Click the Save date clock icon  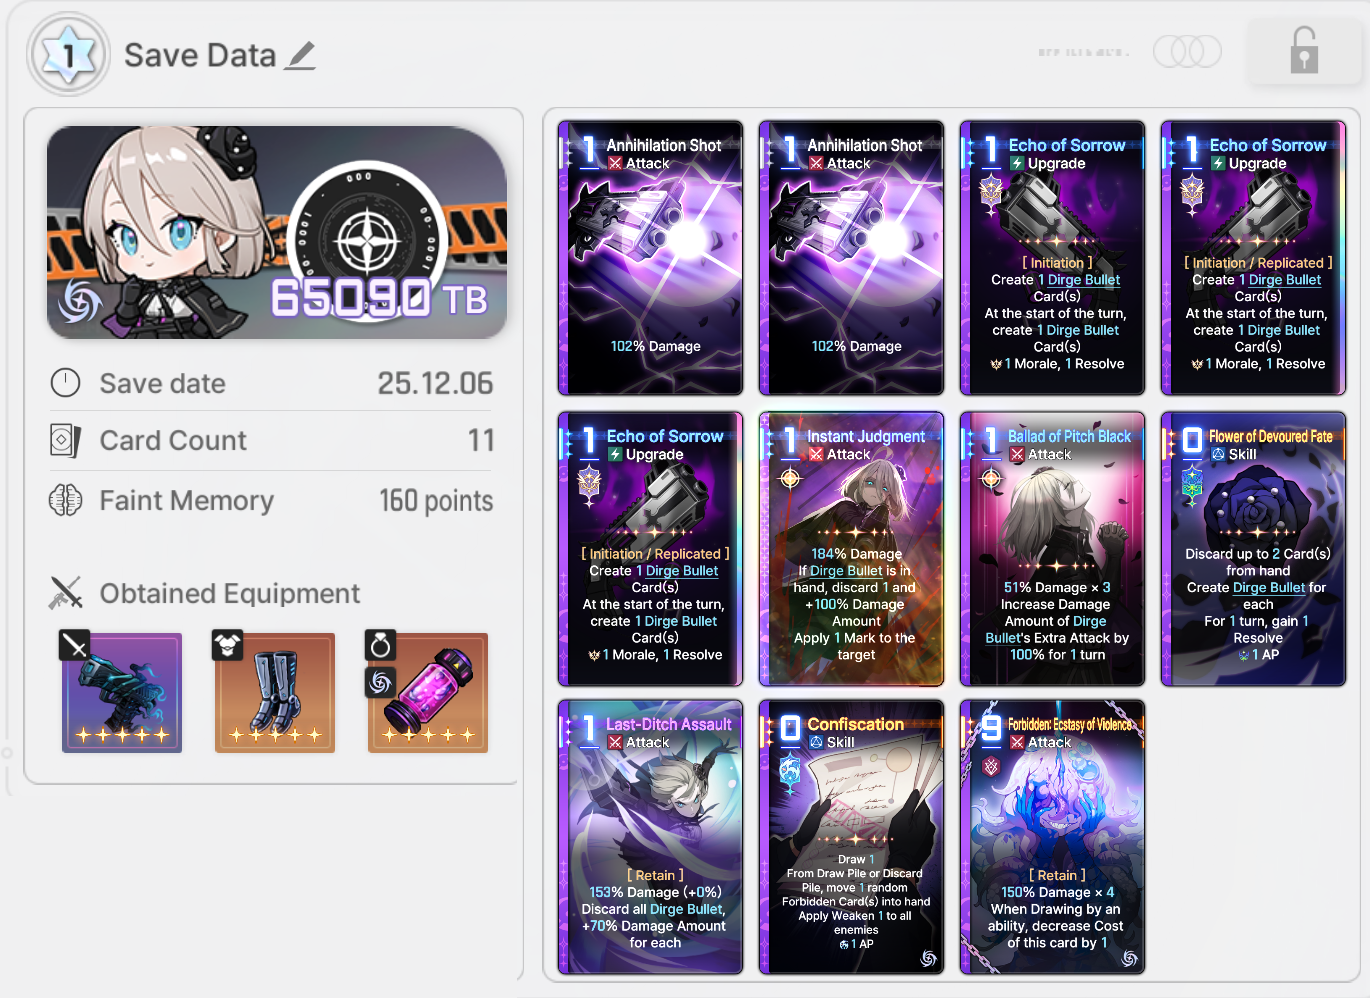pyautogui.click(x=66, y=383)
